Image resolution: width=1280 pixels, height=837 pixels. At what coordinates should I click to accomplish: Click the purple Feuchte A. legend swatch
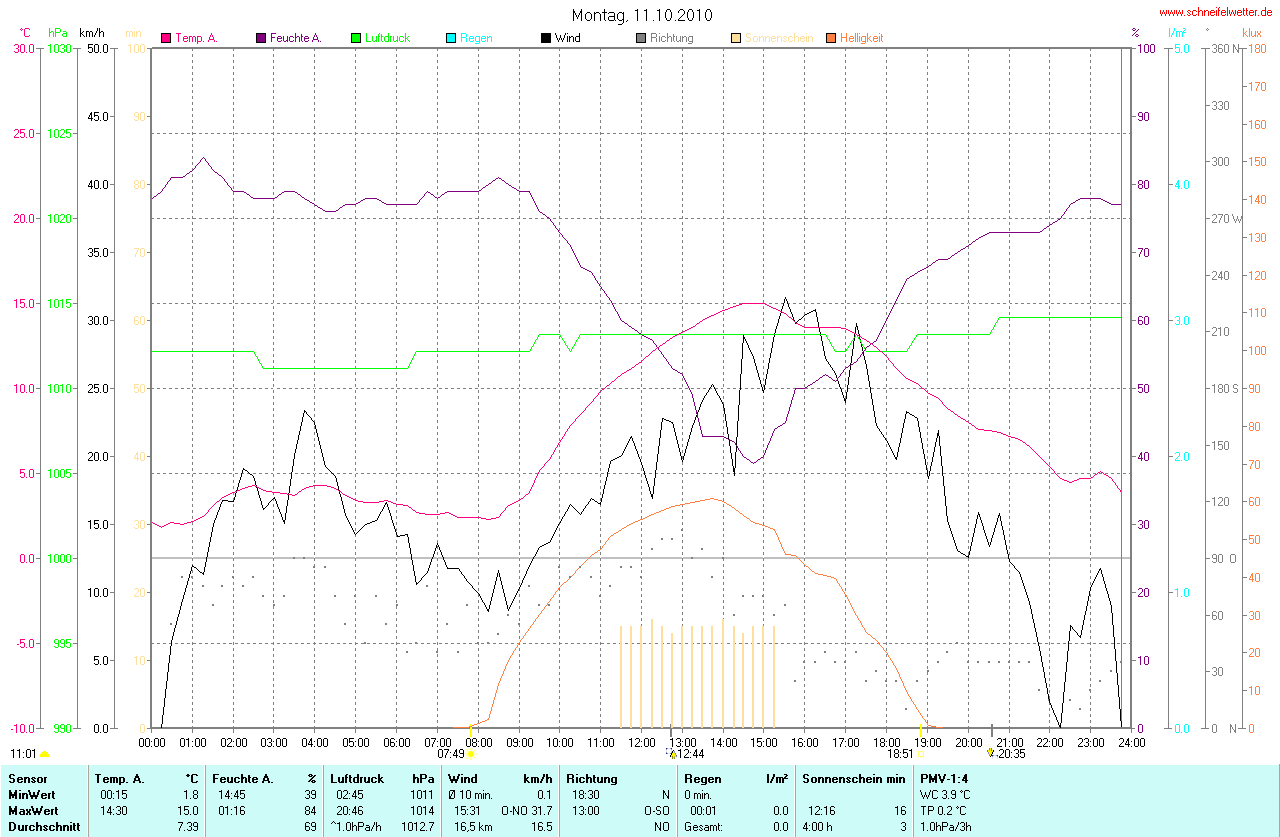point(261,38)
